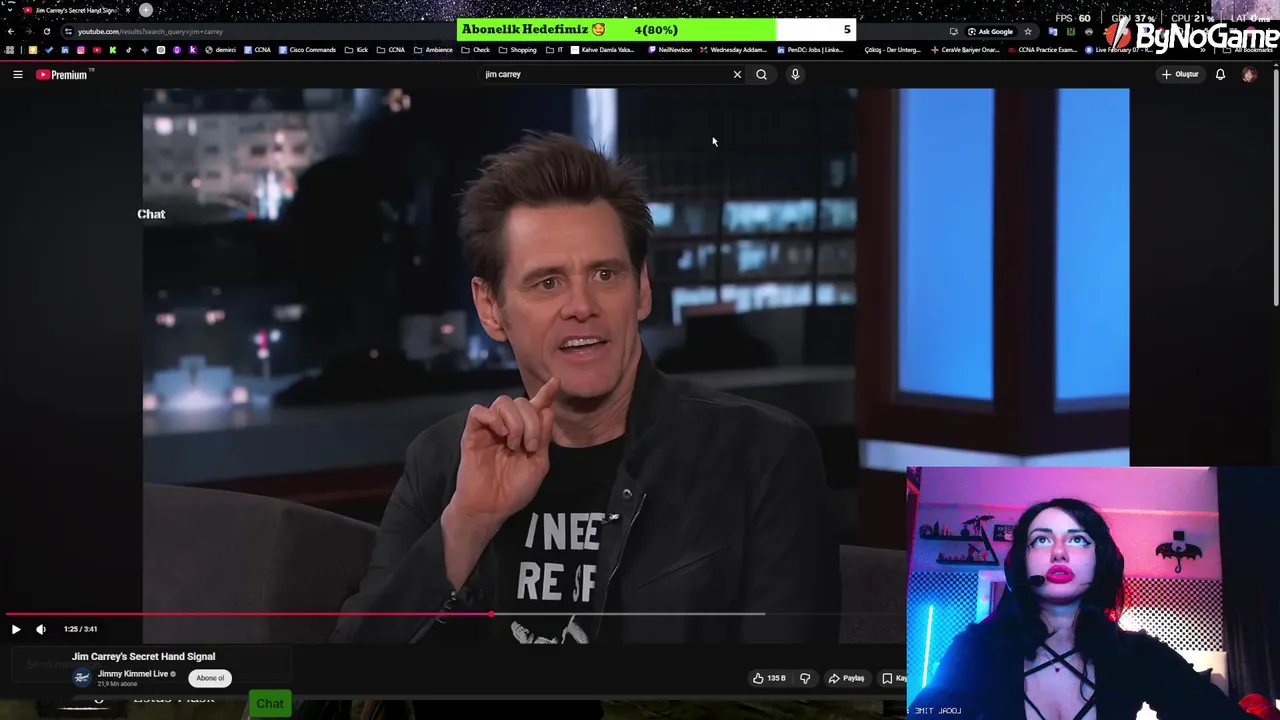Open the Instagram bookmark icon
1280x720 pixels.
click(x=81, y=50)
